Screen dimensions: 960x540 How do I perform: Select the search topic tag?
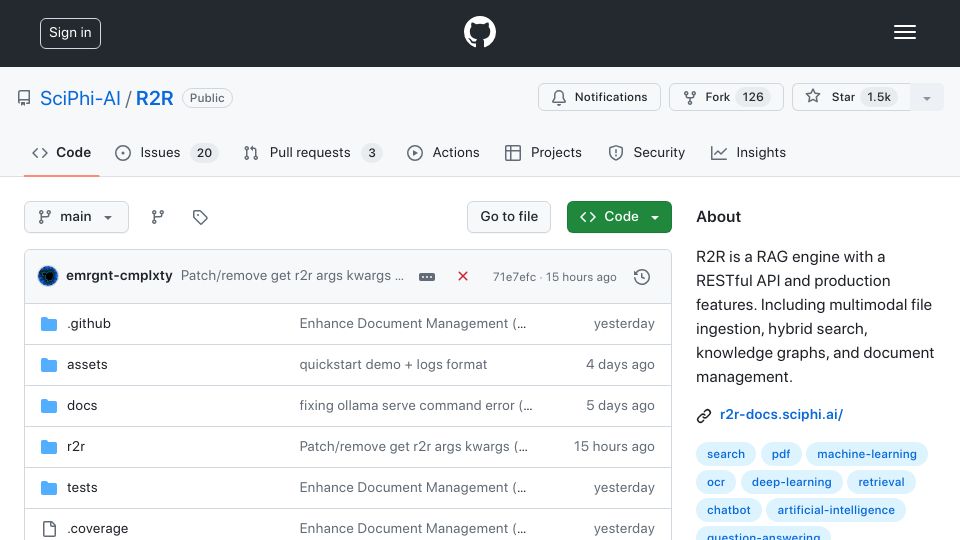click(726, 454)
